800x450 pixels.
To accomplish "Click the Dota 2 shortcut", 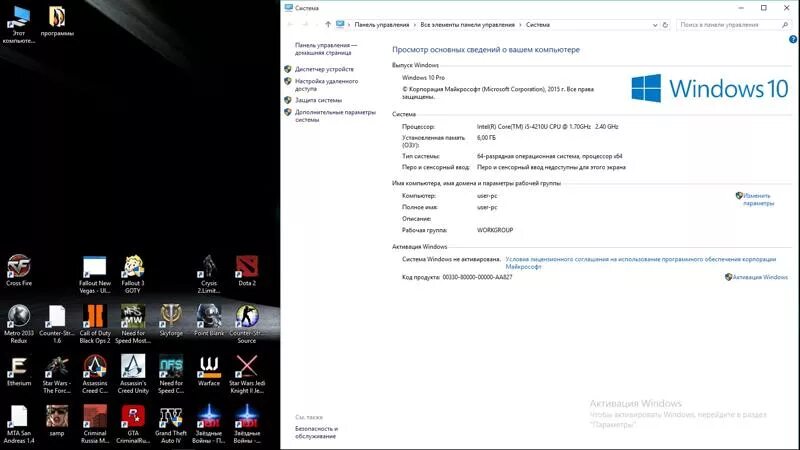I will [x=247, y=270].
